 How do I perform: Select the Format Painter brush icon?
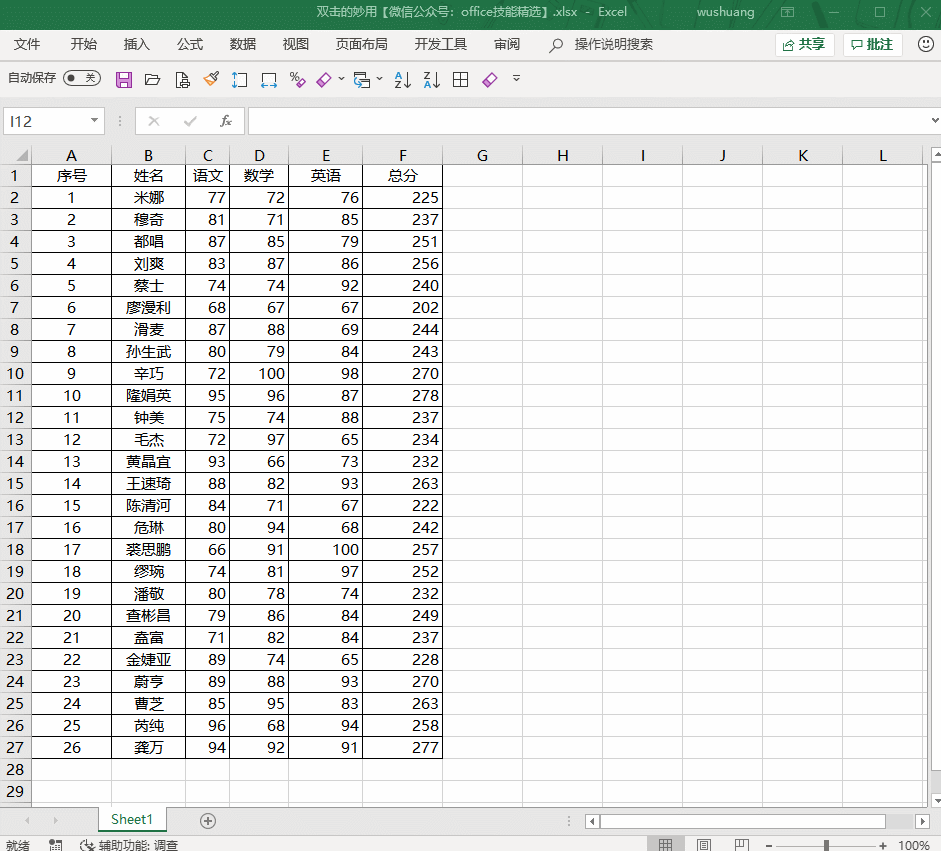pyautogui.click(x=211, y=79)
